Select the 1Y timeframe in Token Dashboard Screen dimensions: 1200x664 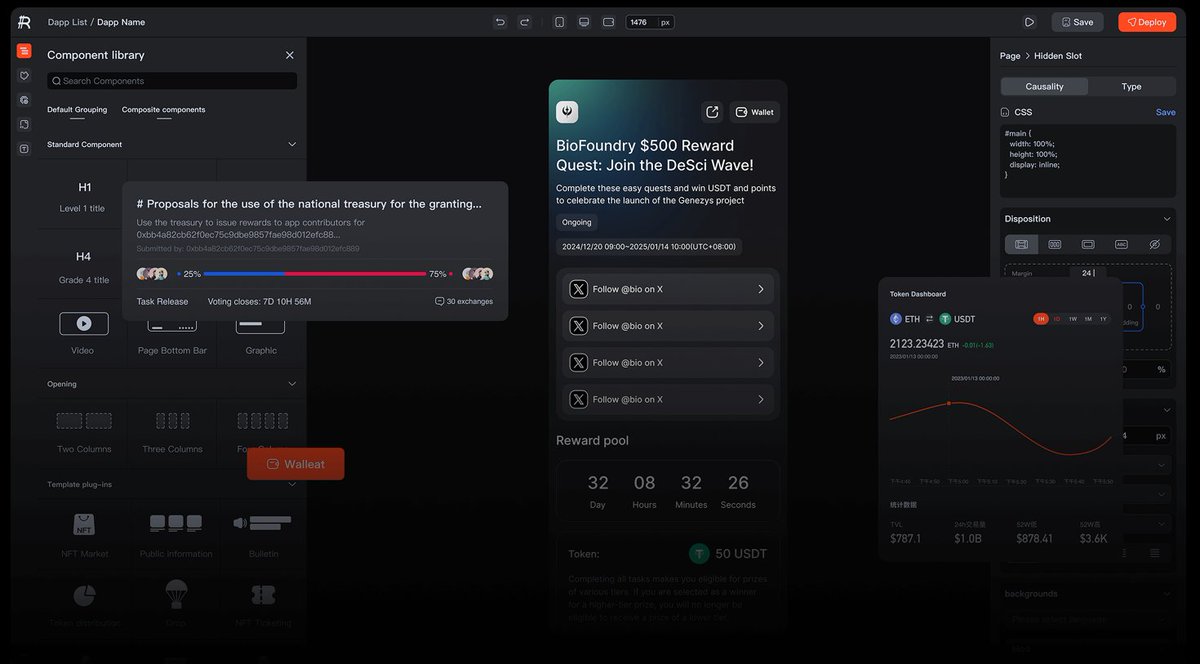tap(1103, 319)
